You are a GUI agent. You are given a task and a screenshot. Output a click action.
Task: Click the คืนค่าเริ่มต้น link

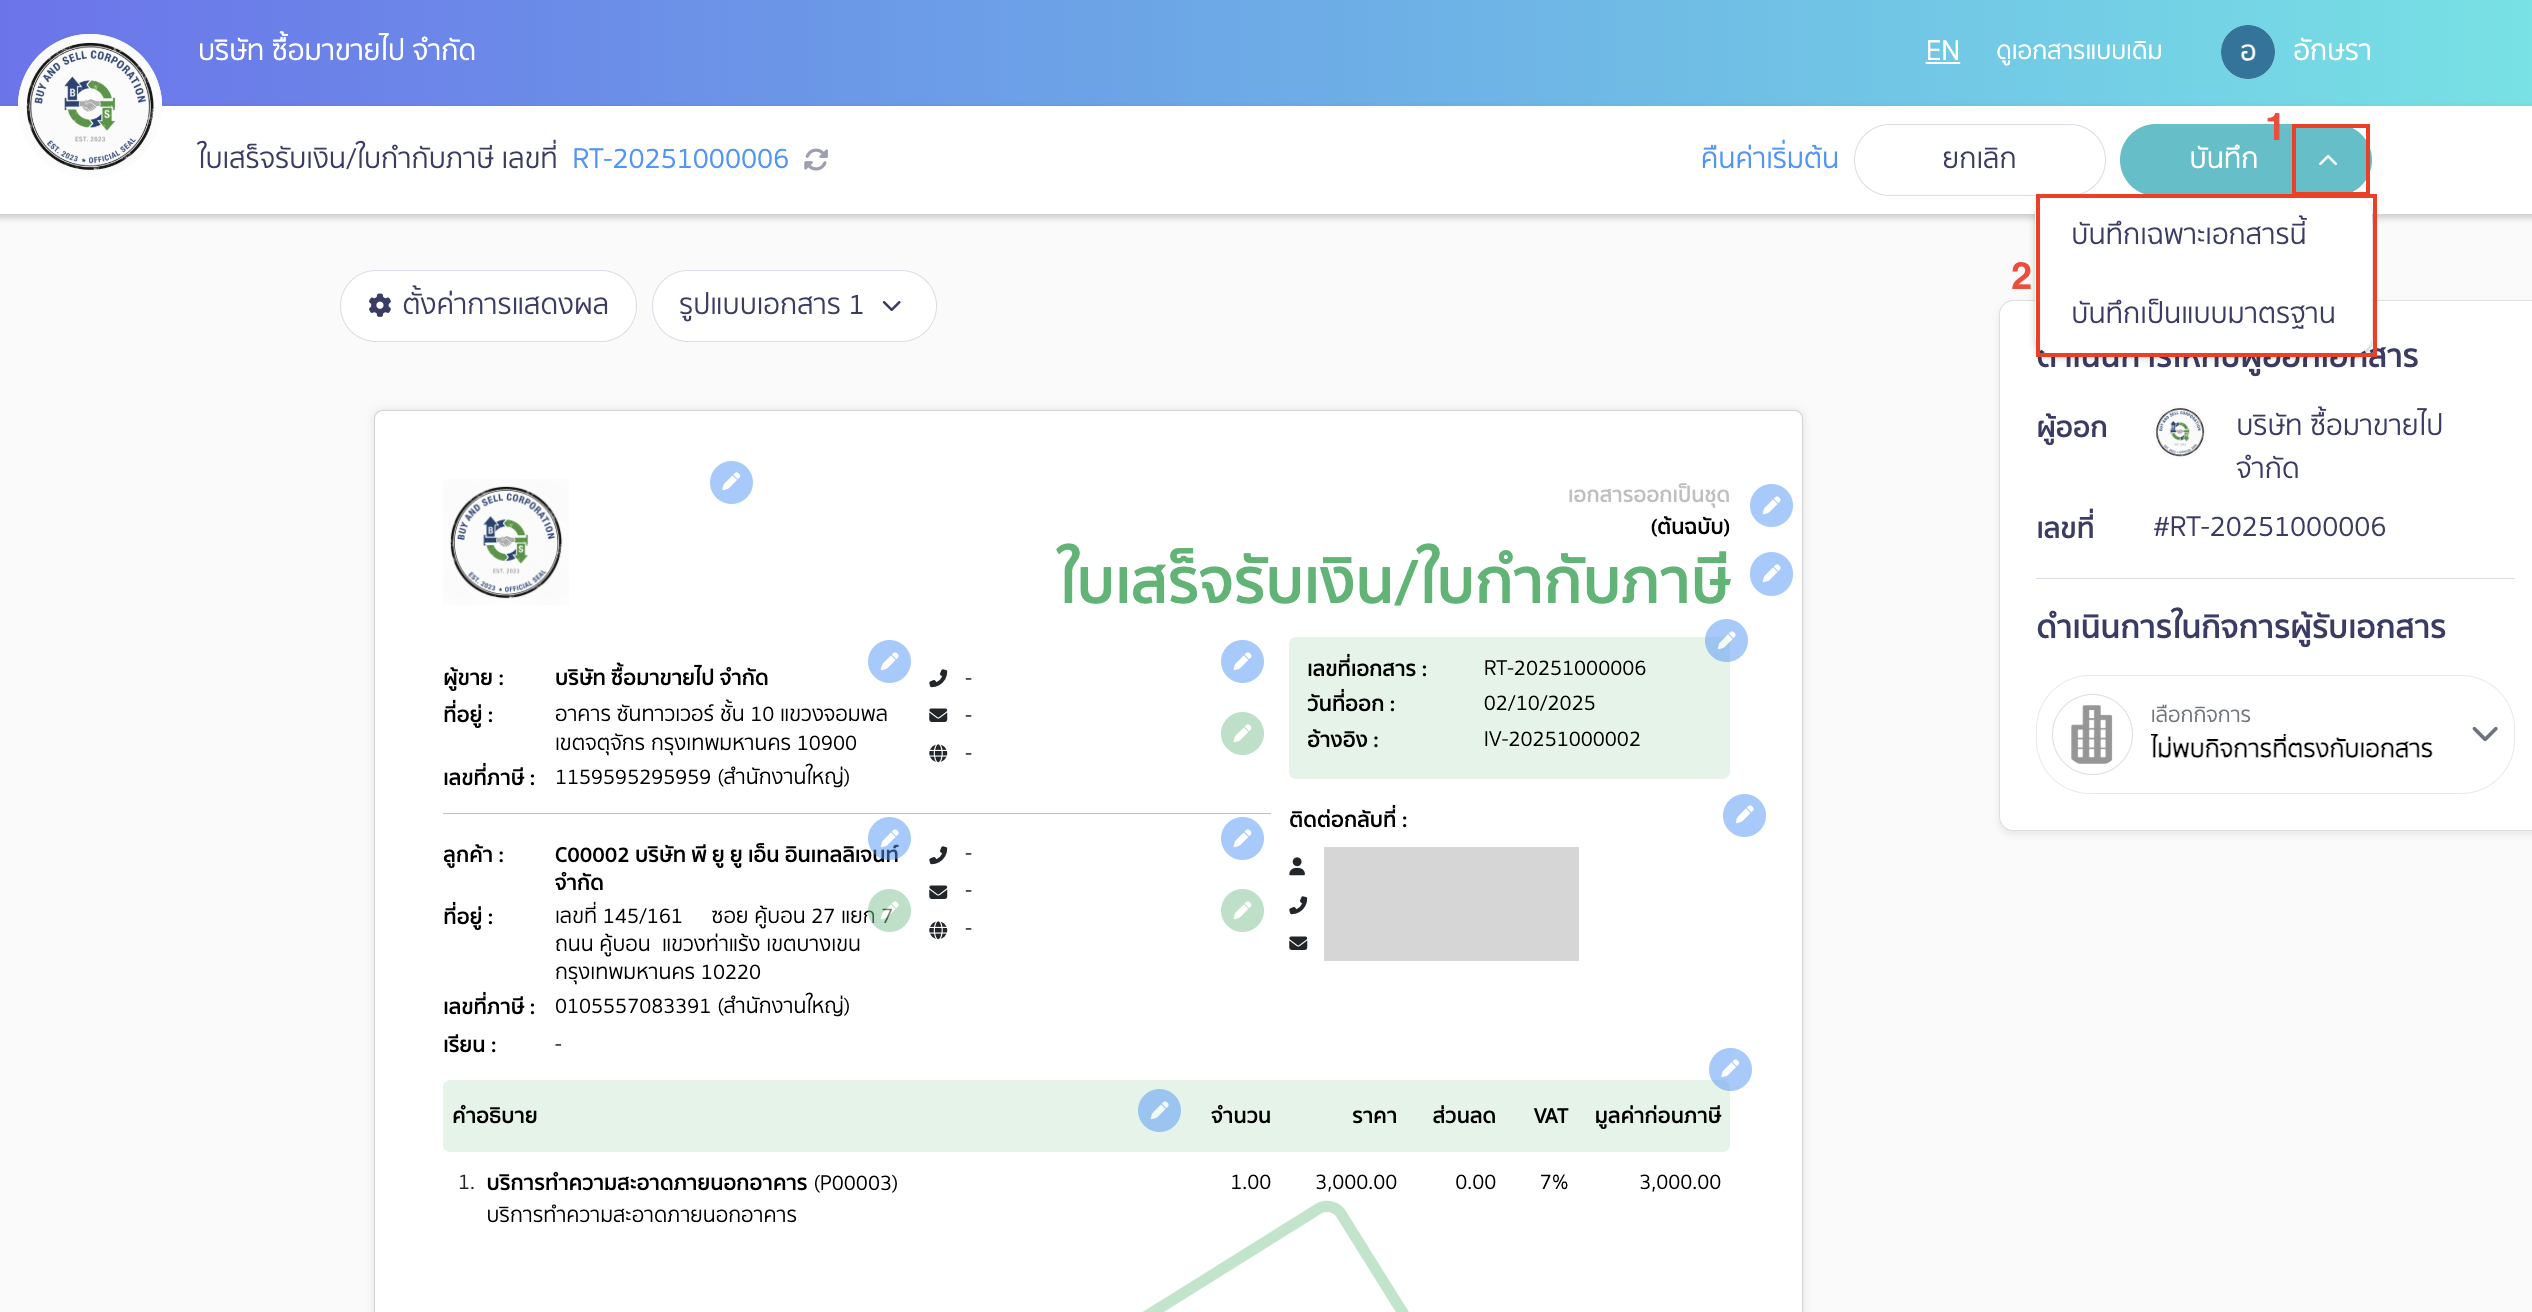1766,159
